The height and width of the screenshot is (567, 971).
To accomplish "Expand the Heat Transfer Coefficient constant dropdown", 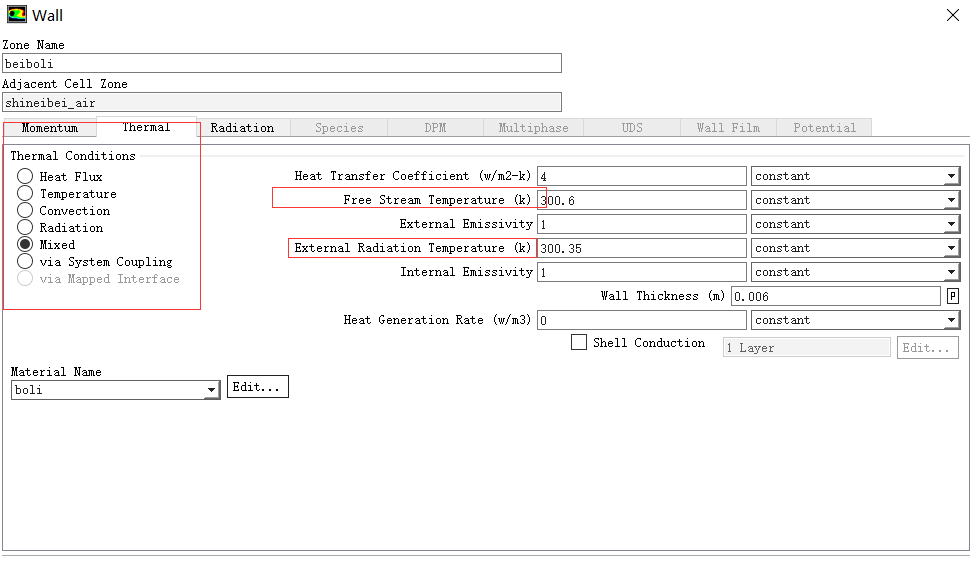I will pos(855,176).
